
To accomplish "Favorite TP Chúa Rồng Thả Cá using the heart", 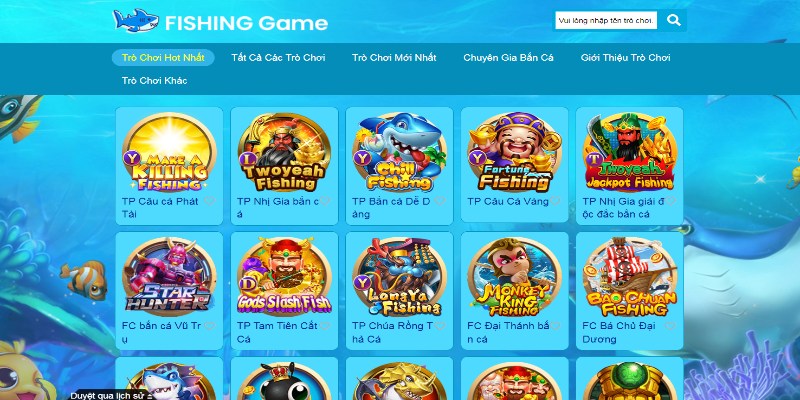I will click(x=440, y=326).
